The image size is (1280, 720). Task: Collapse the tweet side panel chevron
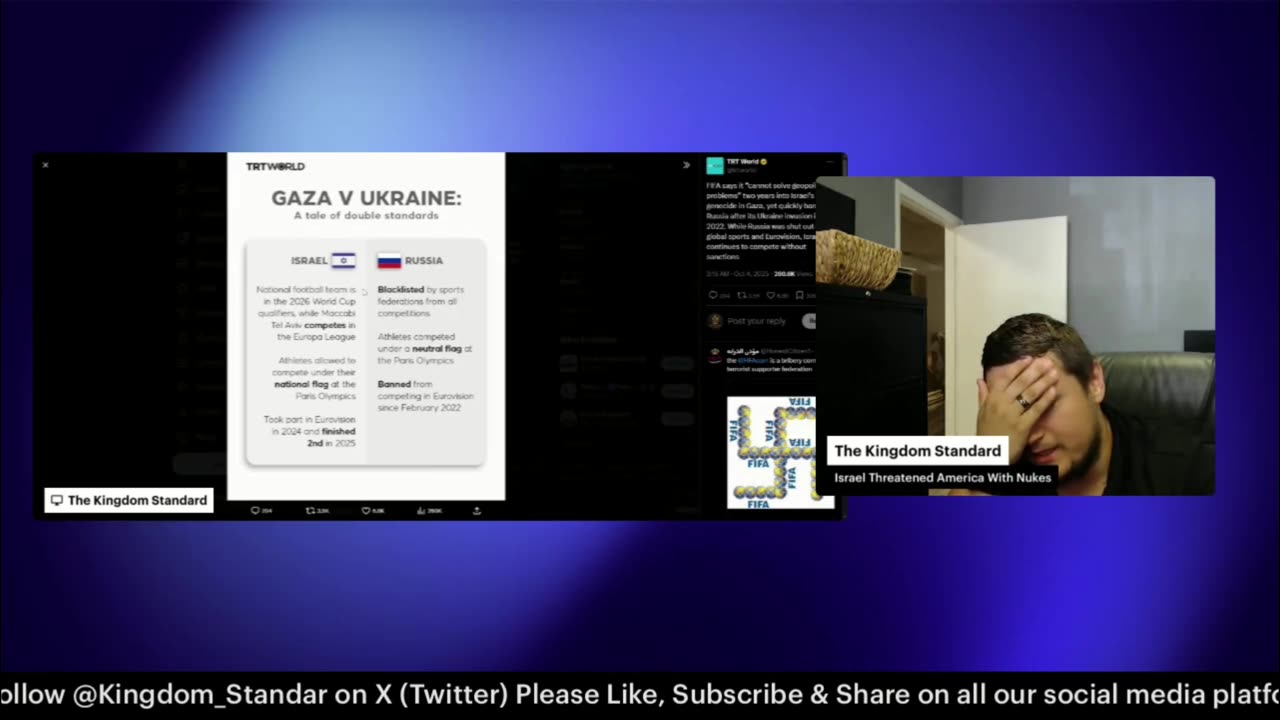click(x=686, y=165)
